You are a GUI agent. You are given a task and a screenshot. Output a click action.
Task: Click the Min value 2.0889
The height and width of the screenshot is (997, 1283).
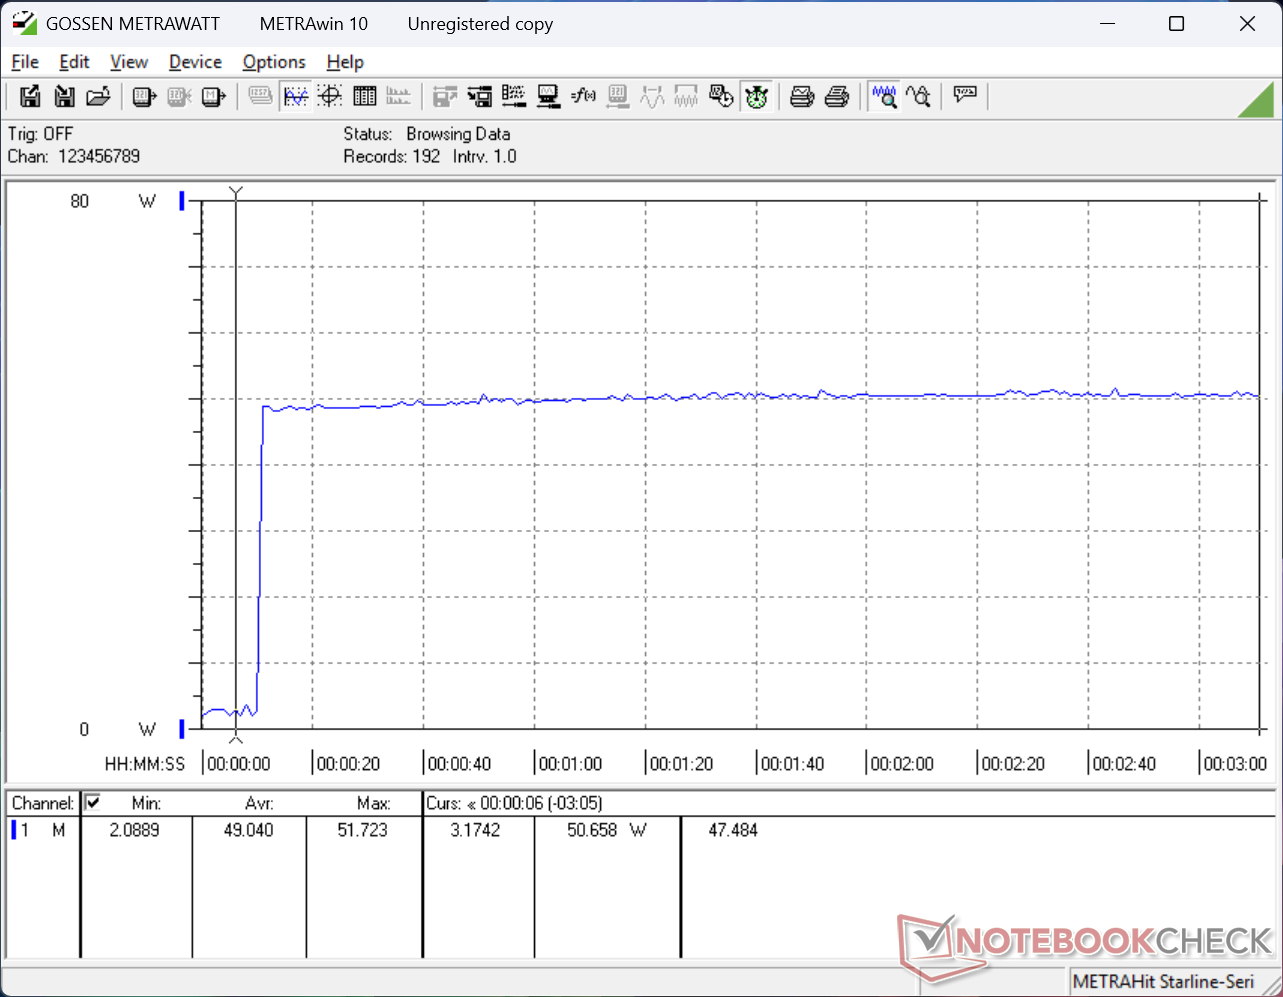click(133, 829)
